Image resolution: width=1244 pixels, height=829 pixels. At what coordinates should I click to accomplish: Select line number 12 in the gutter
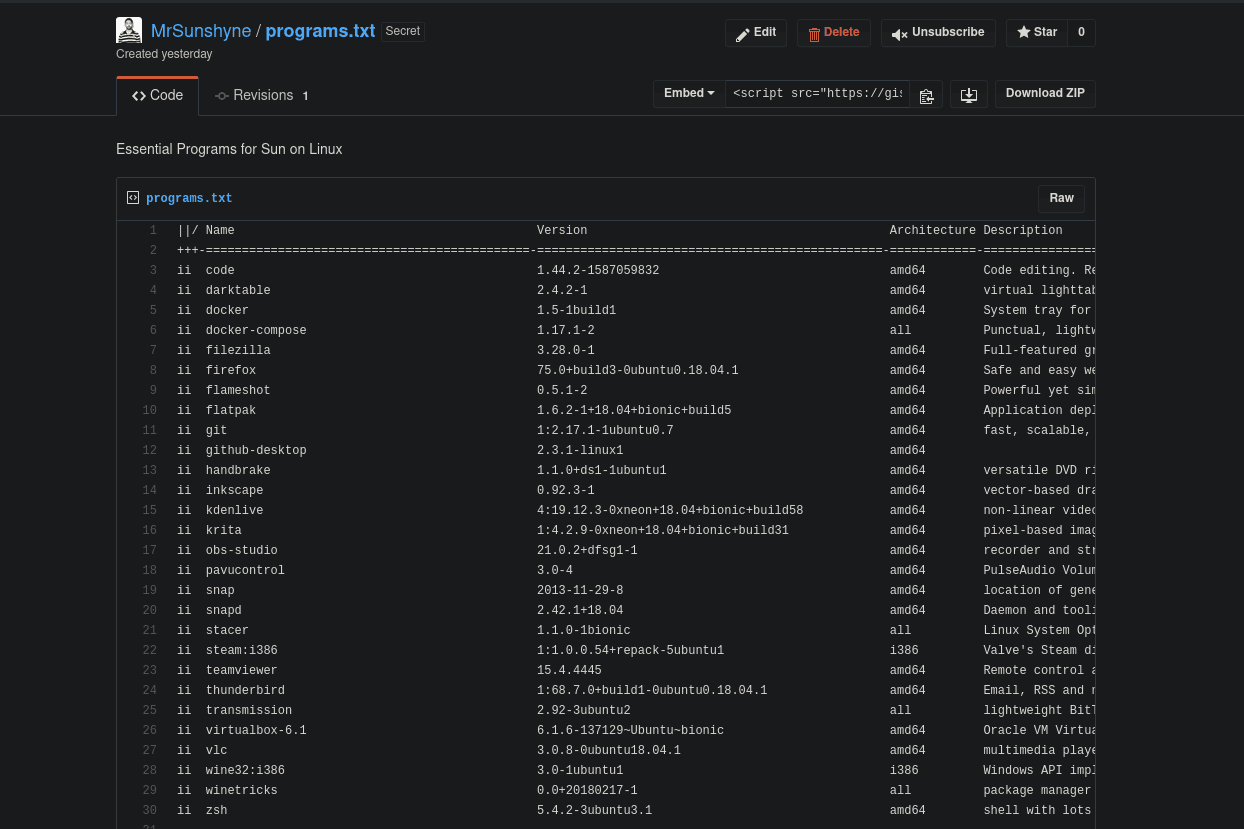point(150,450)
